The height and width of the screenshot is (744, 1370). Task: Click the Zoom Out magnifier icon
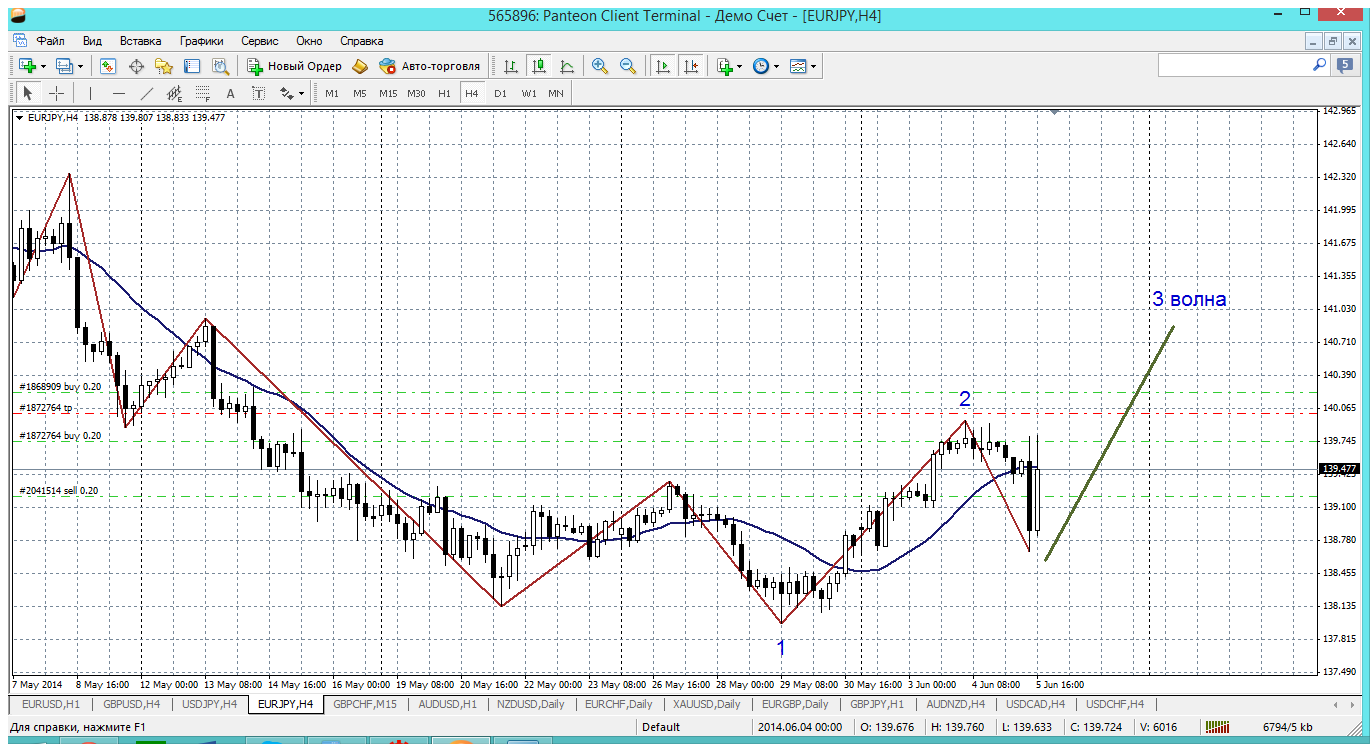click(628, 66)
